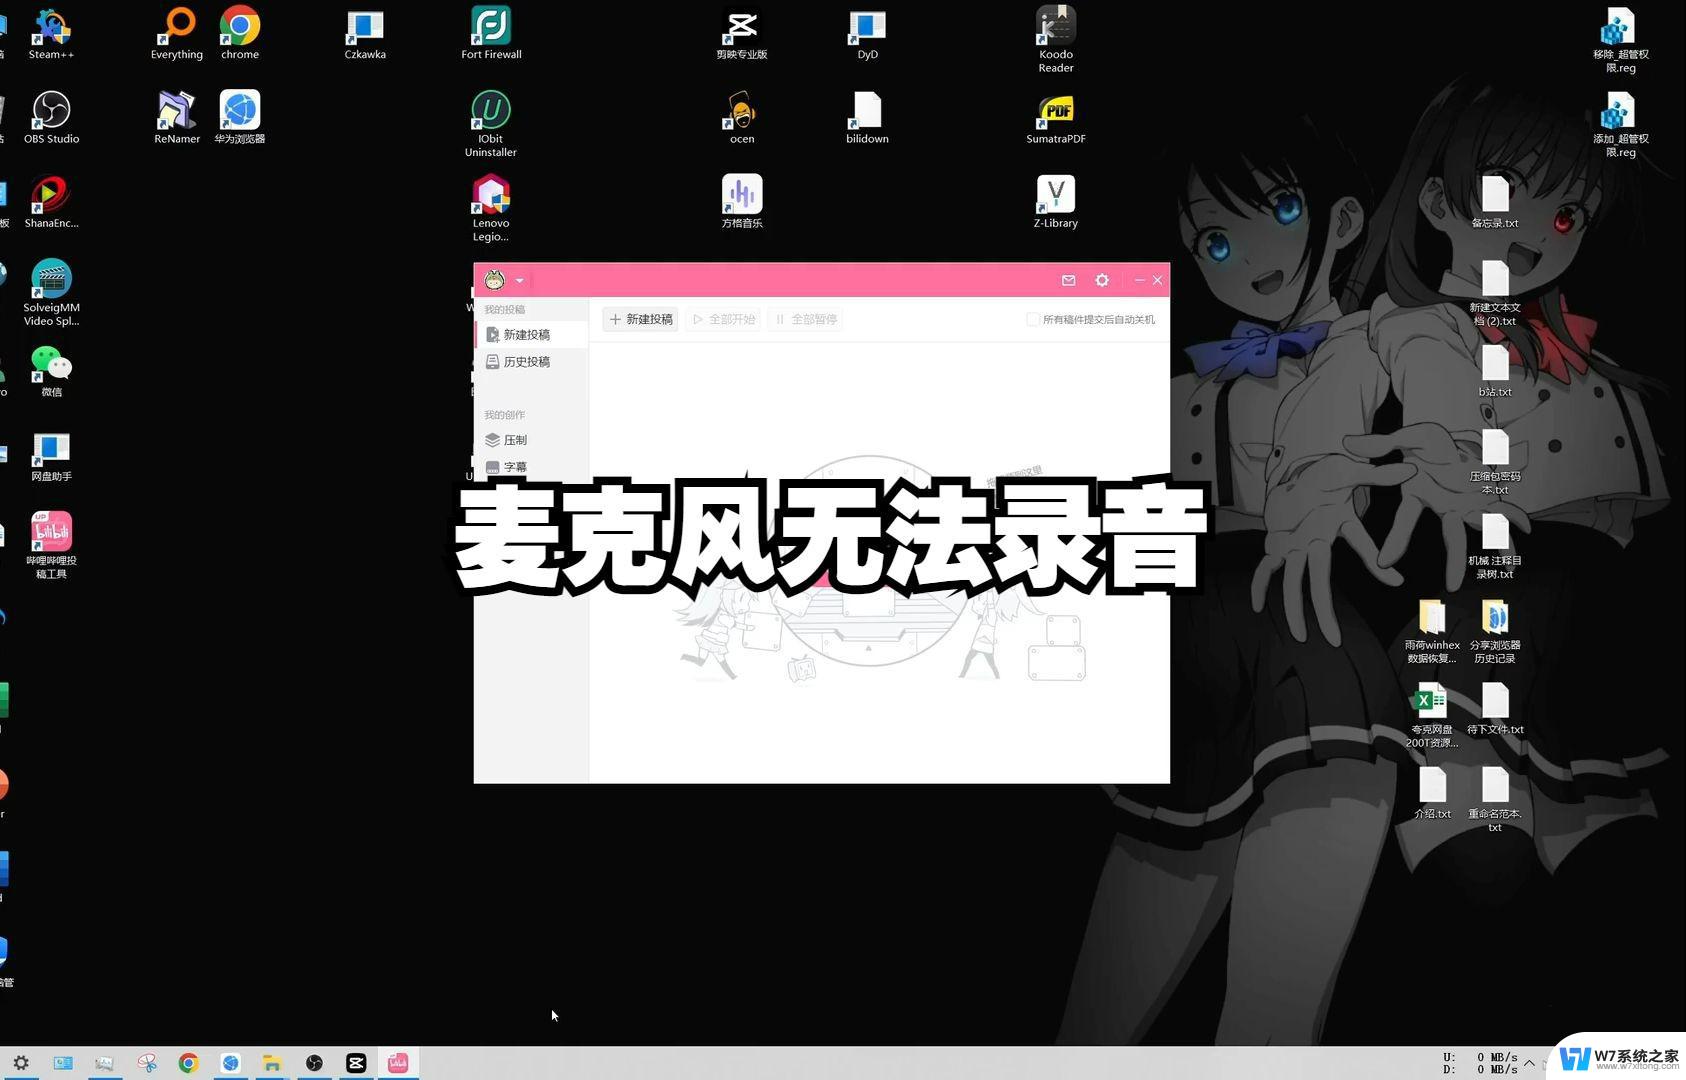Enable 所有稿件提交后自动关机 checkbox
1686x1080 pixels.
[x=1033, y=319]
